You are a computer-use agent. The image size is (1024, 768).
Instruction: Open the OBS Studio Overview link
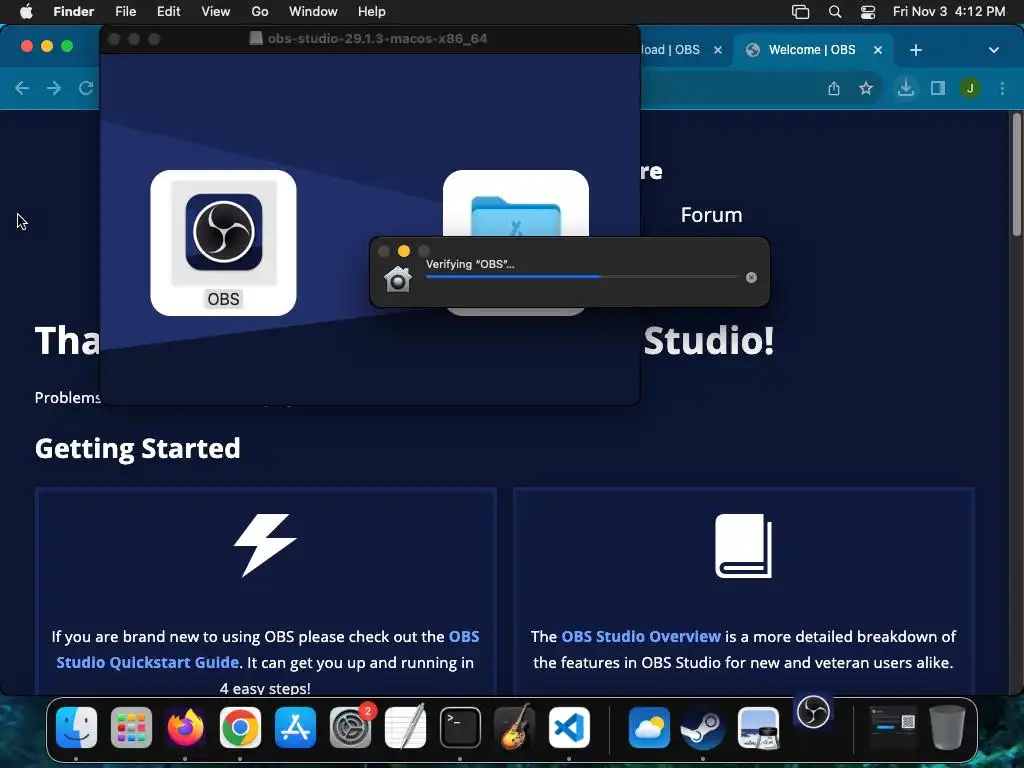point(641,637)
